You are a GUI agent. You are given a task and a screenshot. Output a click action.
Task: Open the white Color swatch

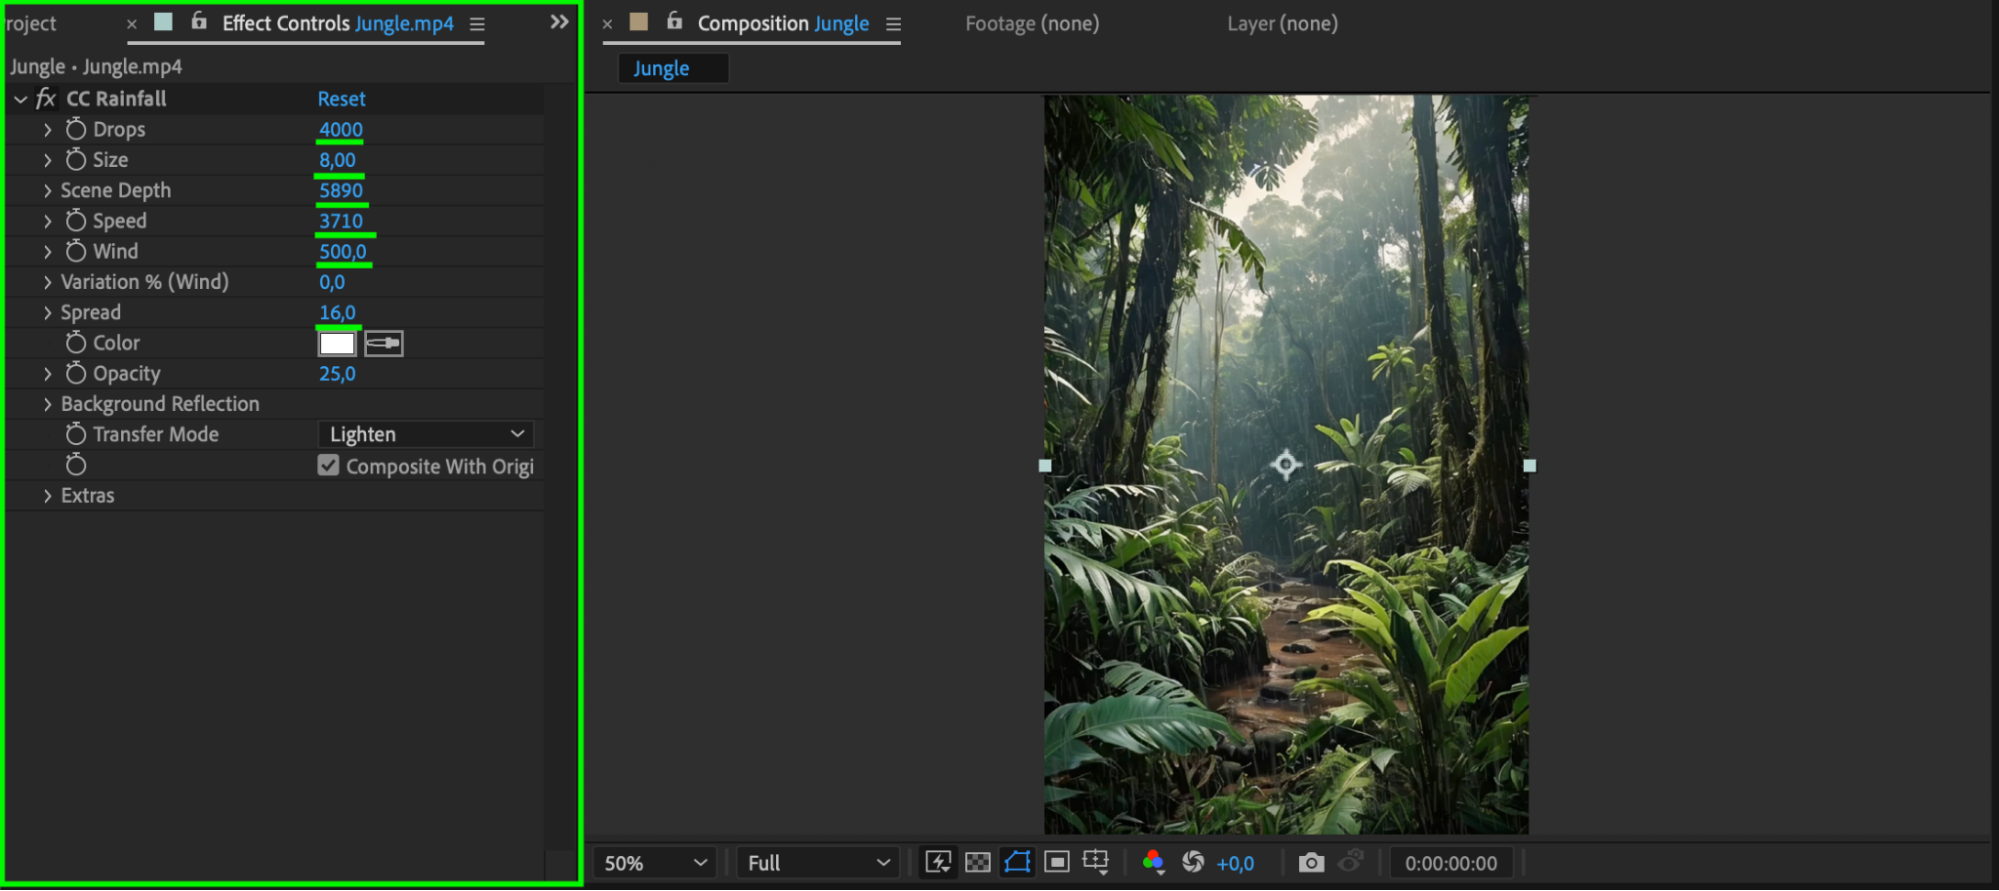pyautogui.click(x=337, y=344)
